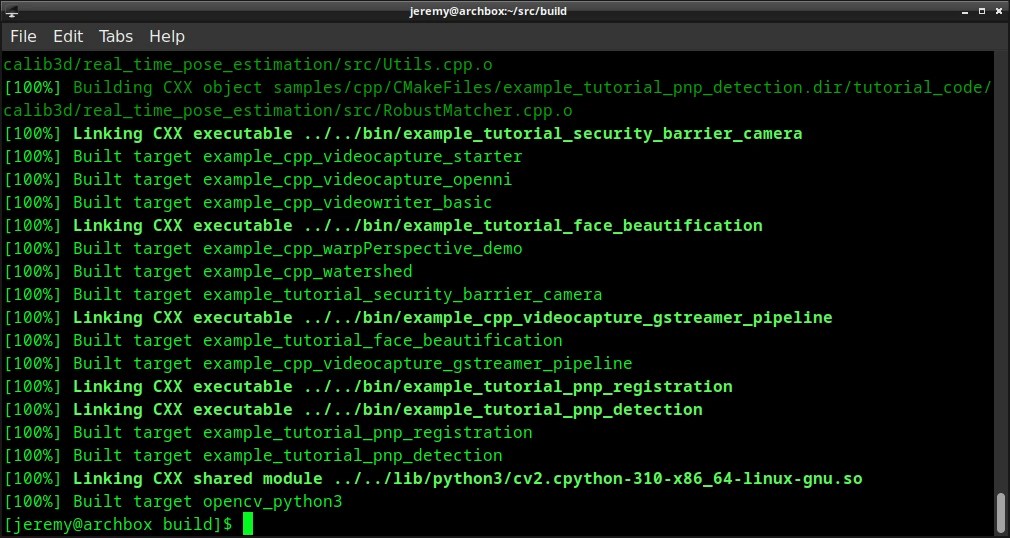Image resolution: width=1010 pixels, height=538 pixels.
Task: Close the terminal window
Action: coord(998,11)
